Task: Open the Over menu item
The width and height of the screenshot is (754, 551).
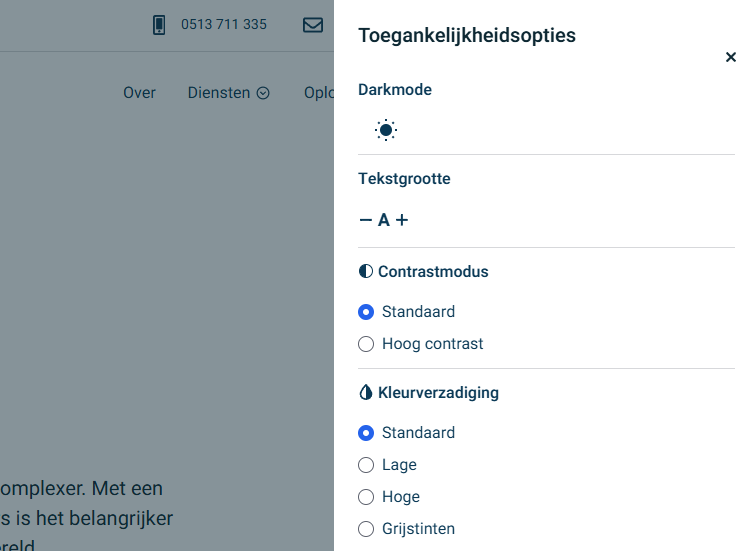Action: 140,93
